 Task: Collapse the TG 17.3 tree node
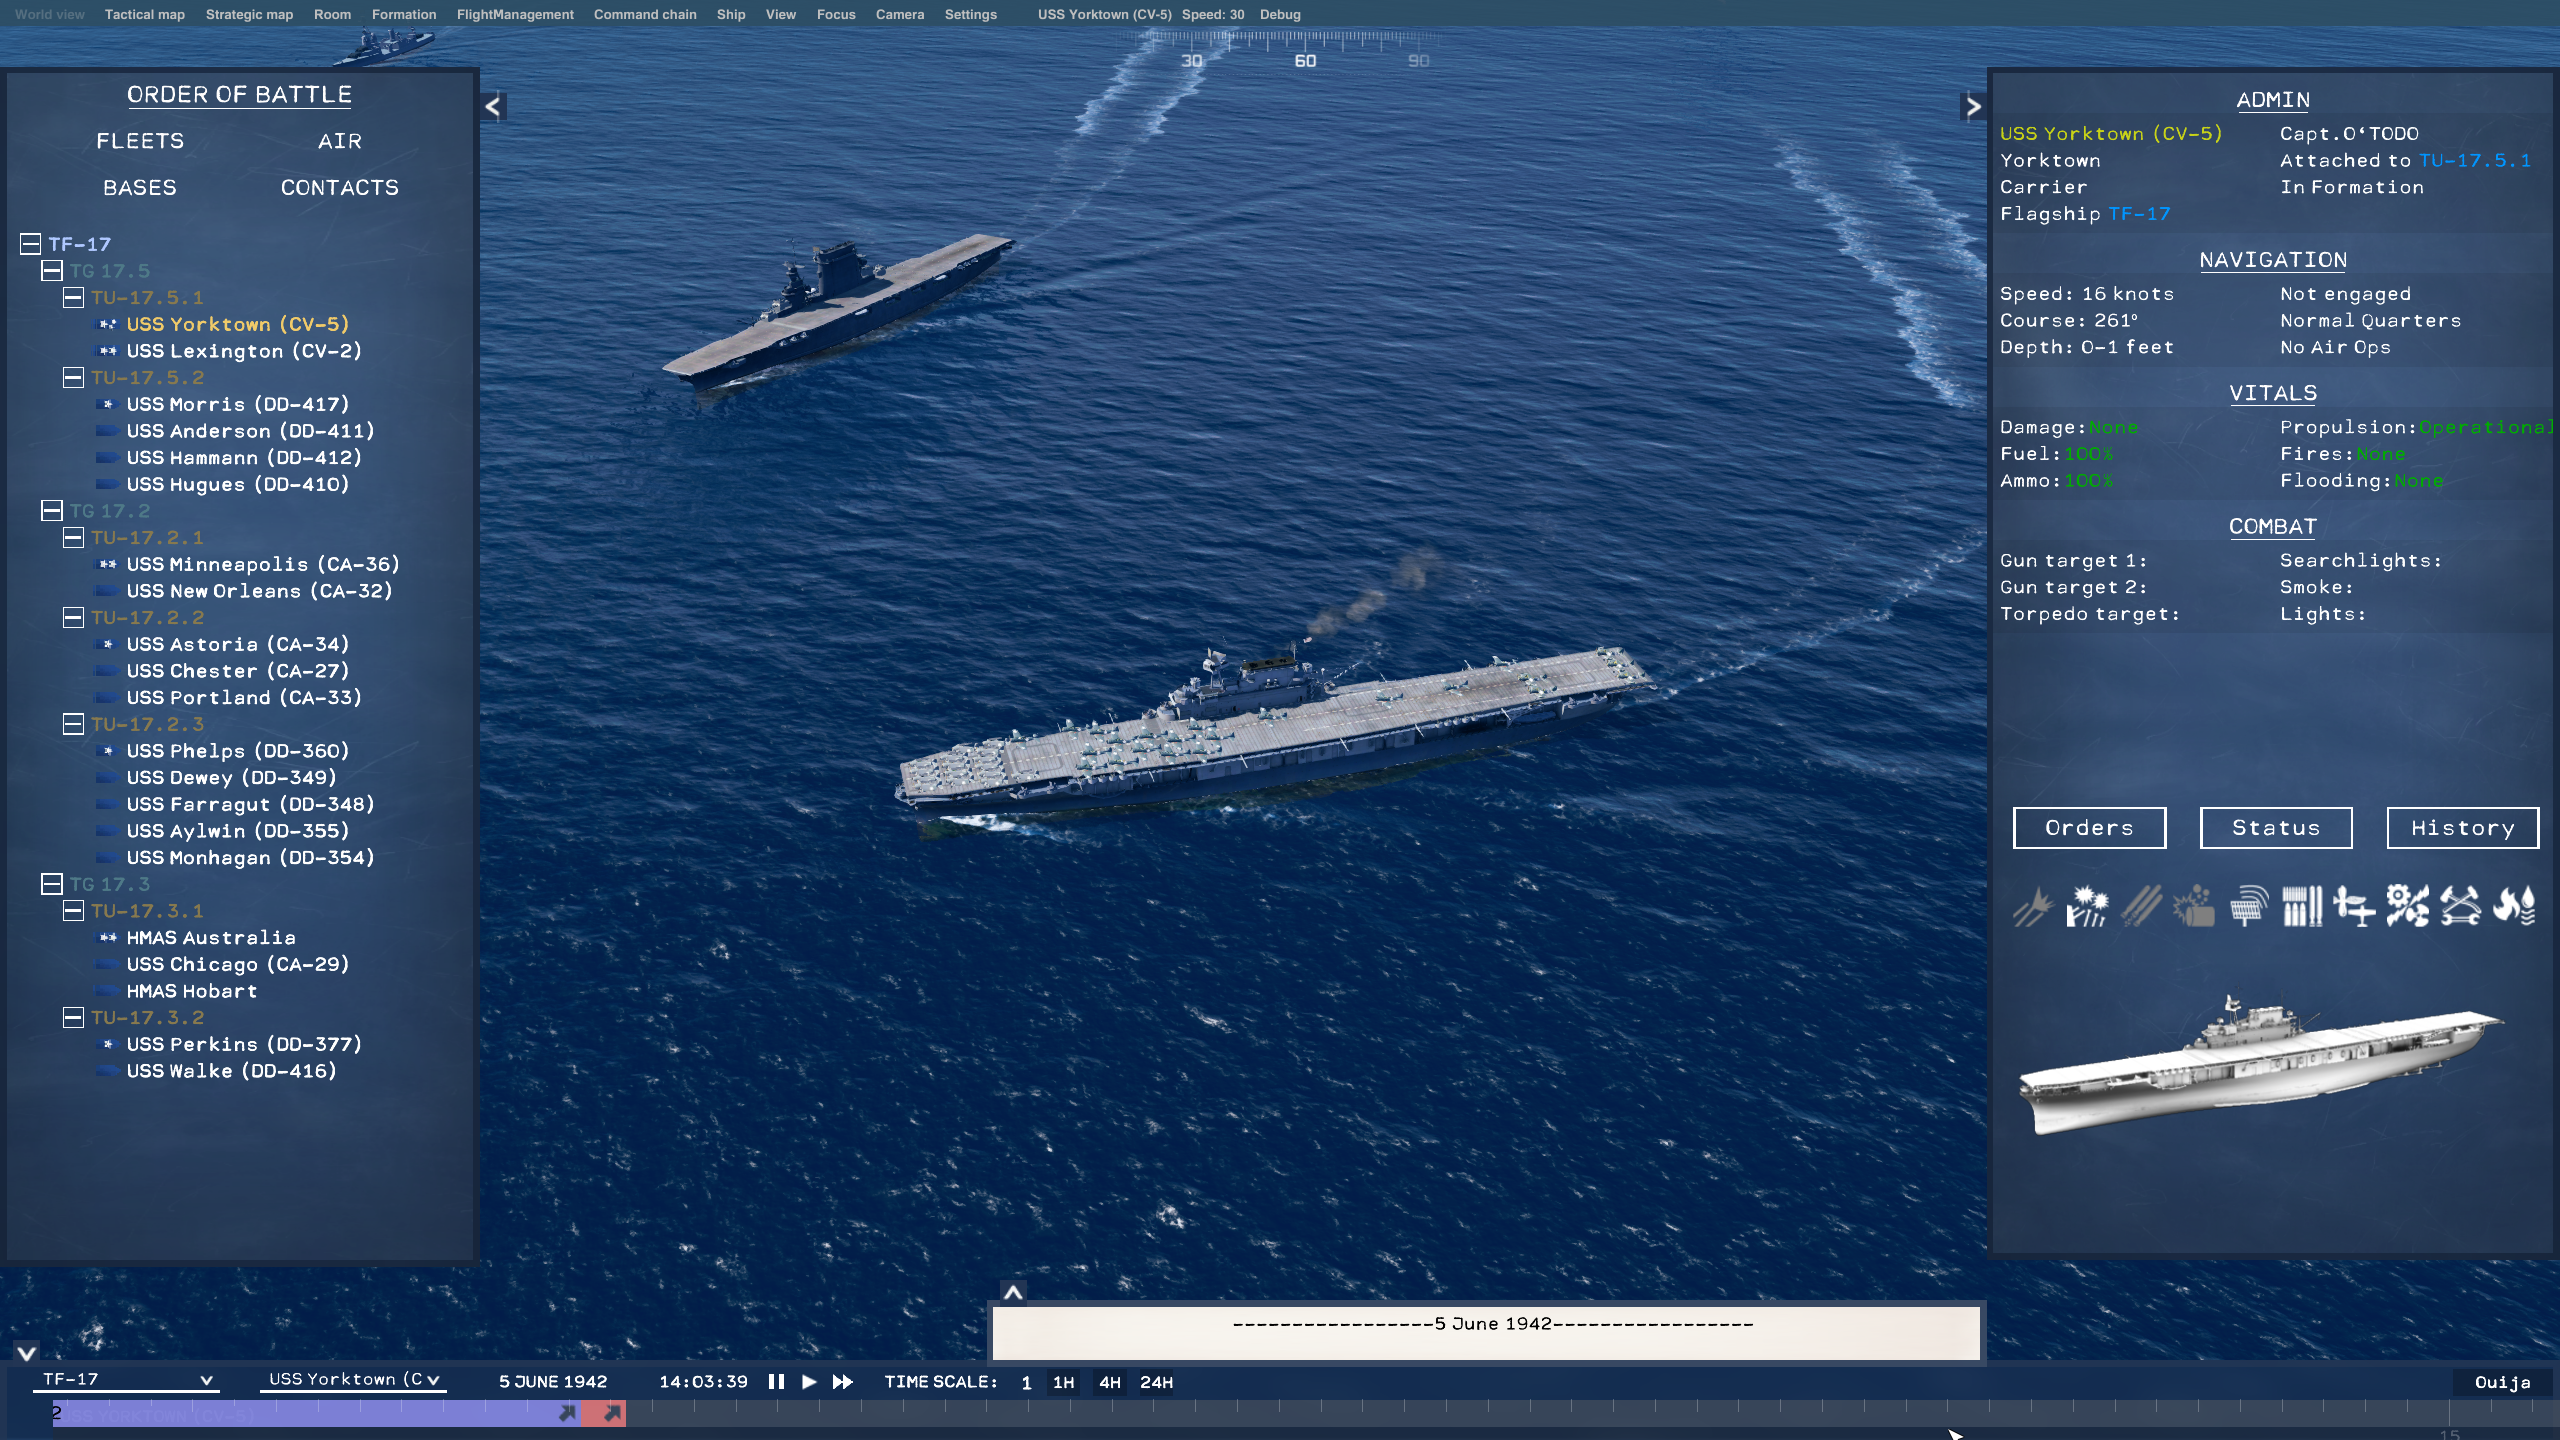tap(52, 884)
